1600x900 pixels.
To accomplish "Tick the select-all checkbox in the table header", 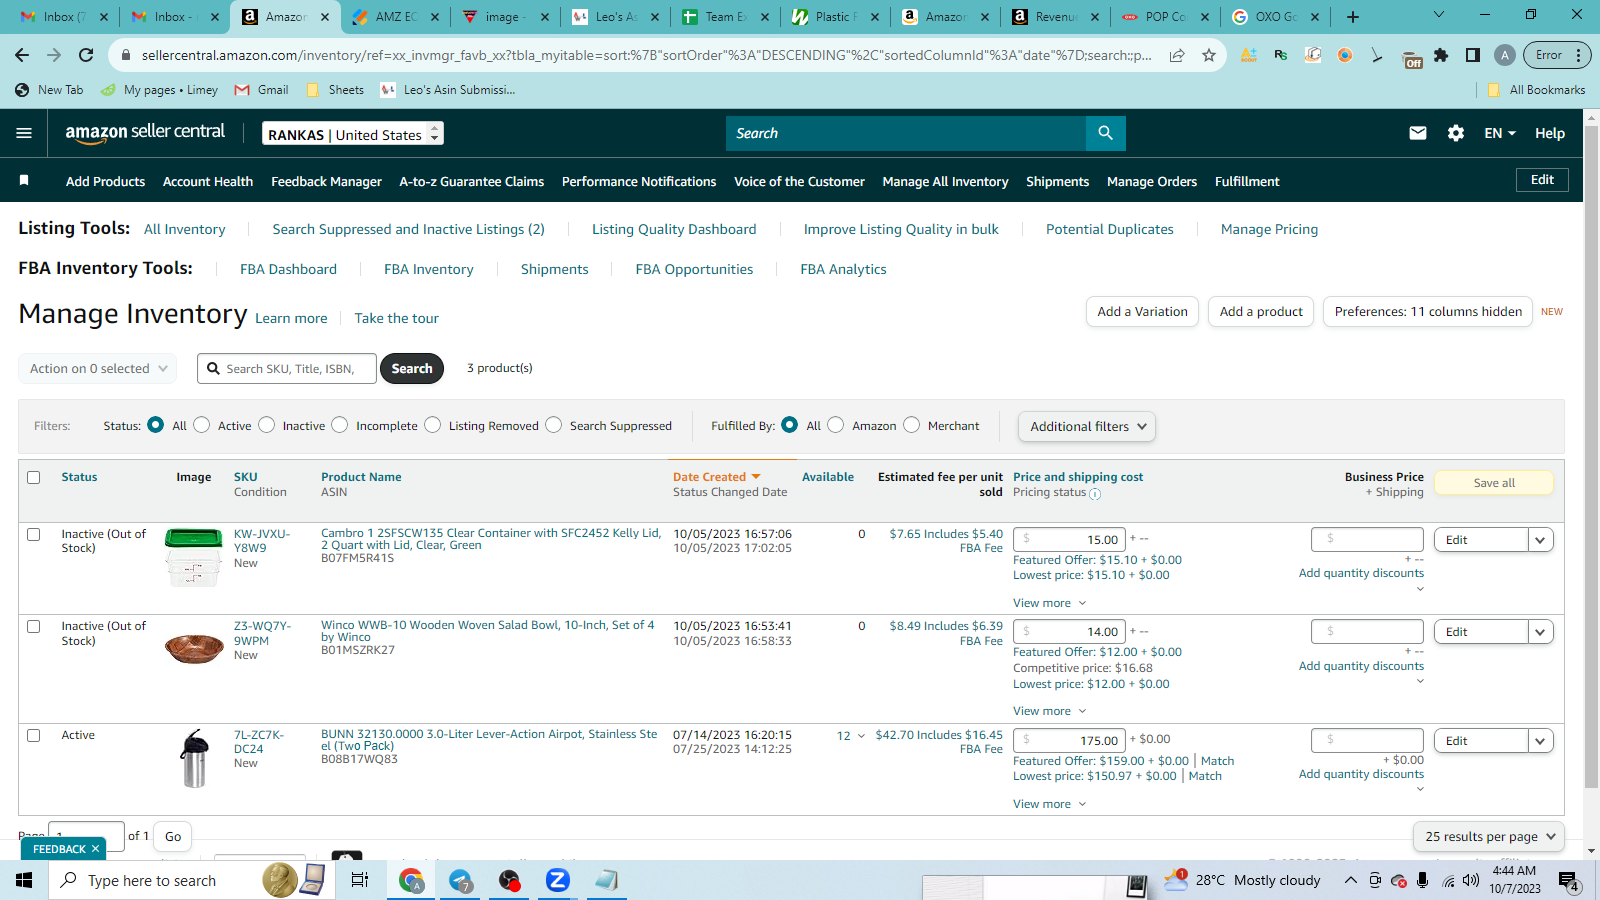I will tap(34, 477).
